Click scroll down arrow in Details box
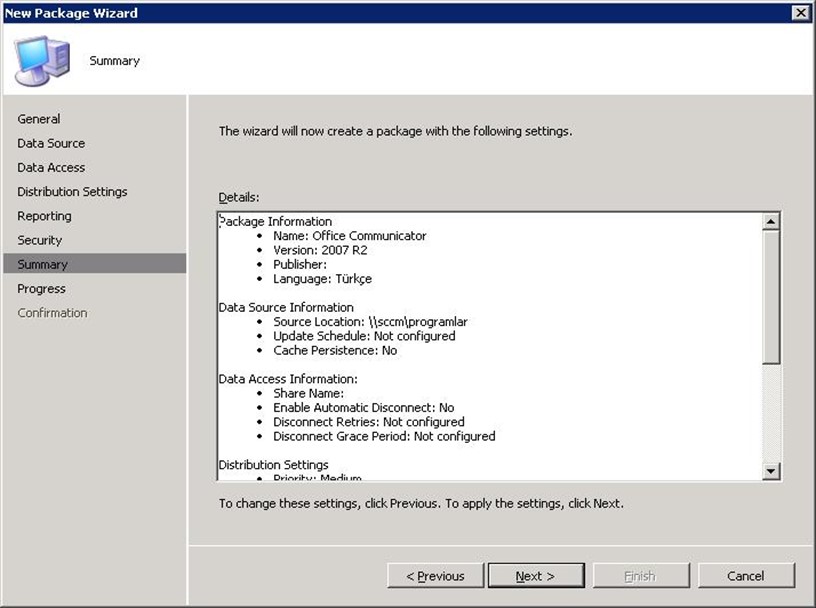The image size is (816, 608). pyautogui.click(x=771, y=471)
